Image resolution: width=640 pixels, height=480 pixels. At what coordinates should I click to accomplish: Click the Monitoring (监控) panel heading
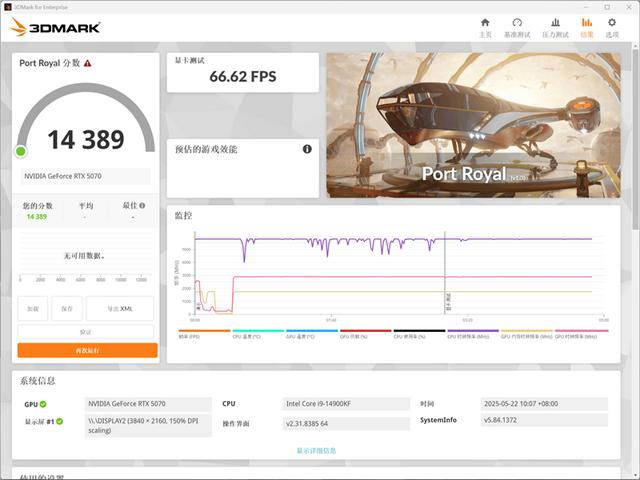tap(183, 216)
